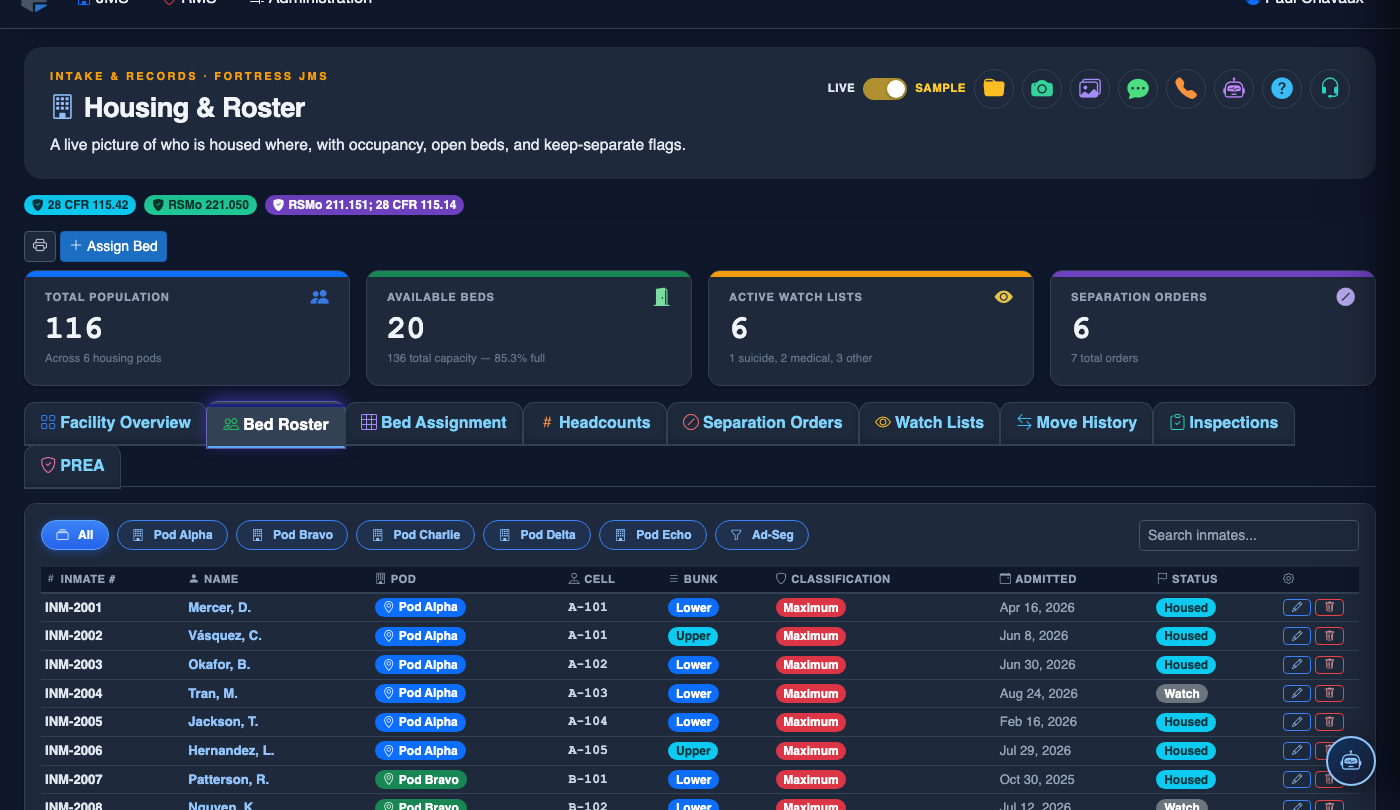
Task: Edit inmate INM-2001 with pencil icon
Action: pyautogui.click(x=1296, y=607)
